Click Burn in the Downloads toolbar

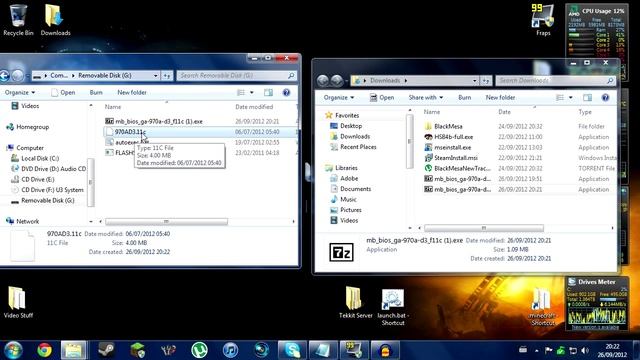click(x=464, y=98)
